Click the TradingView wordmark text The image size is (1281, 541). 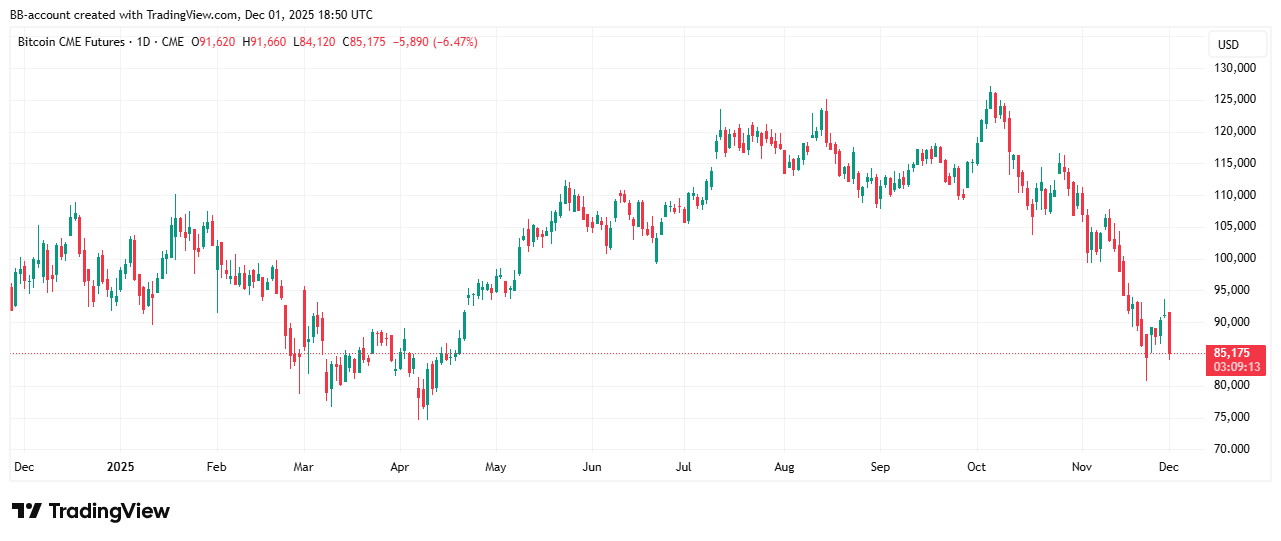tap(109, 511)
